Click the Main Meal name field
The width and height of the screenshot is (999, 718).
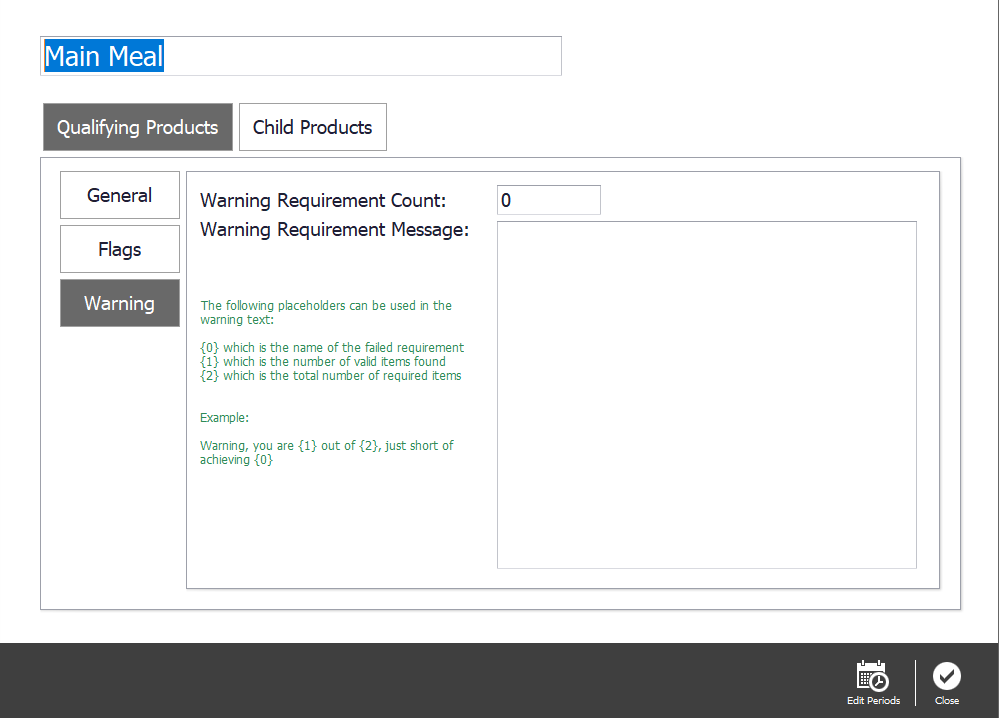pyautogui.click(x=301, y=56)
